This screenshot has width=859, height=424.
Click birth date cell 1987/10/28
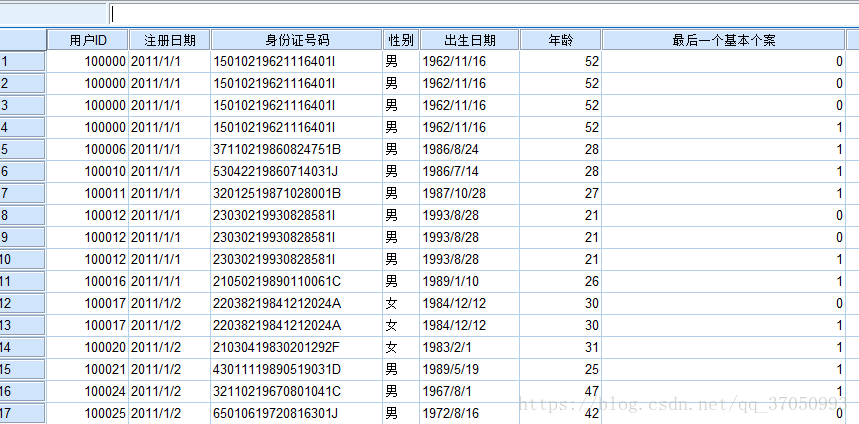(469, 193)
